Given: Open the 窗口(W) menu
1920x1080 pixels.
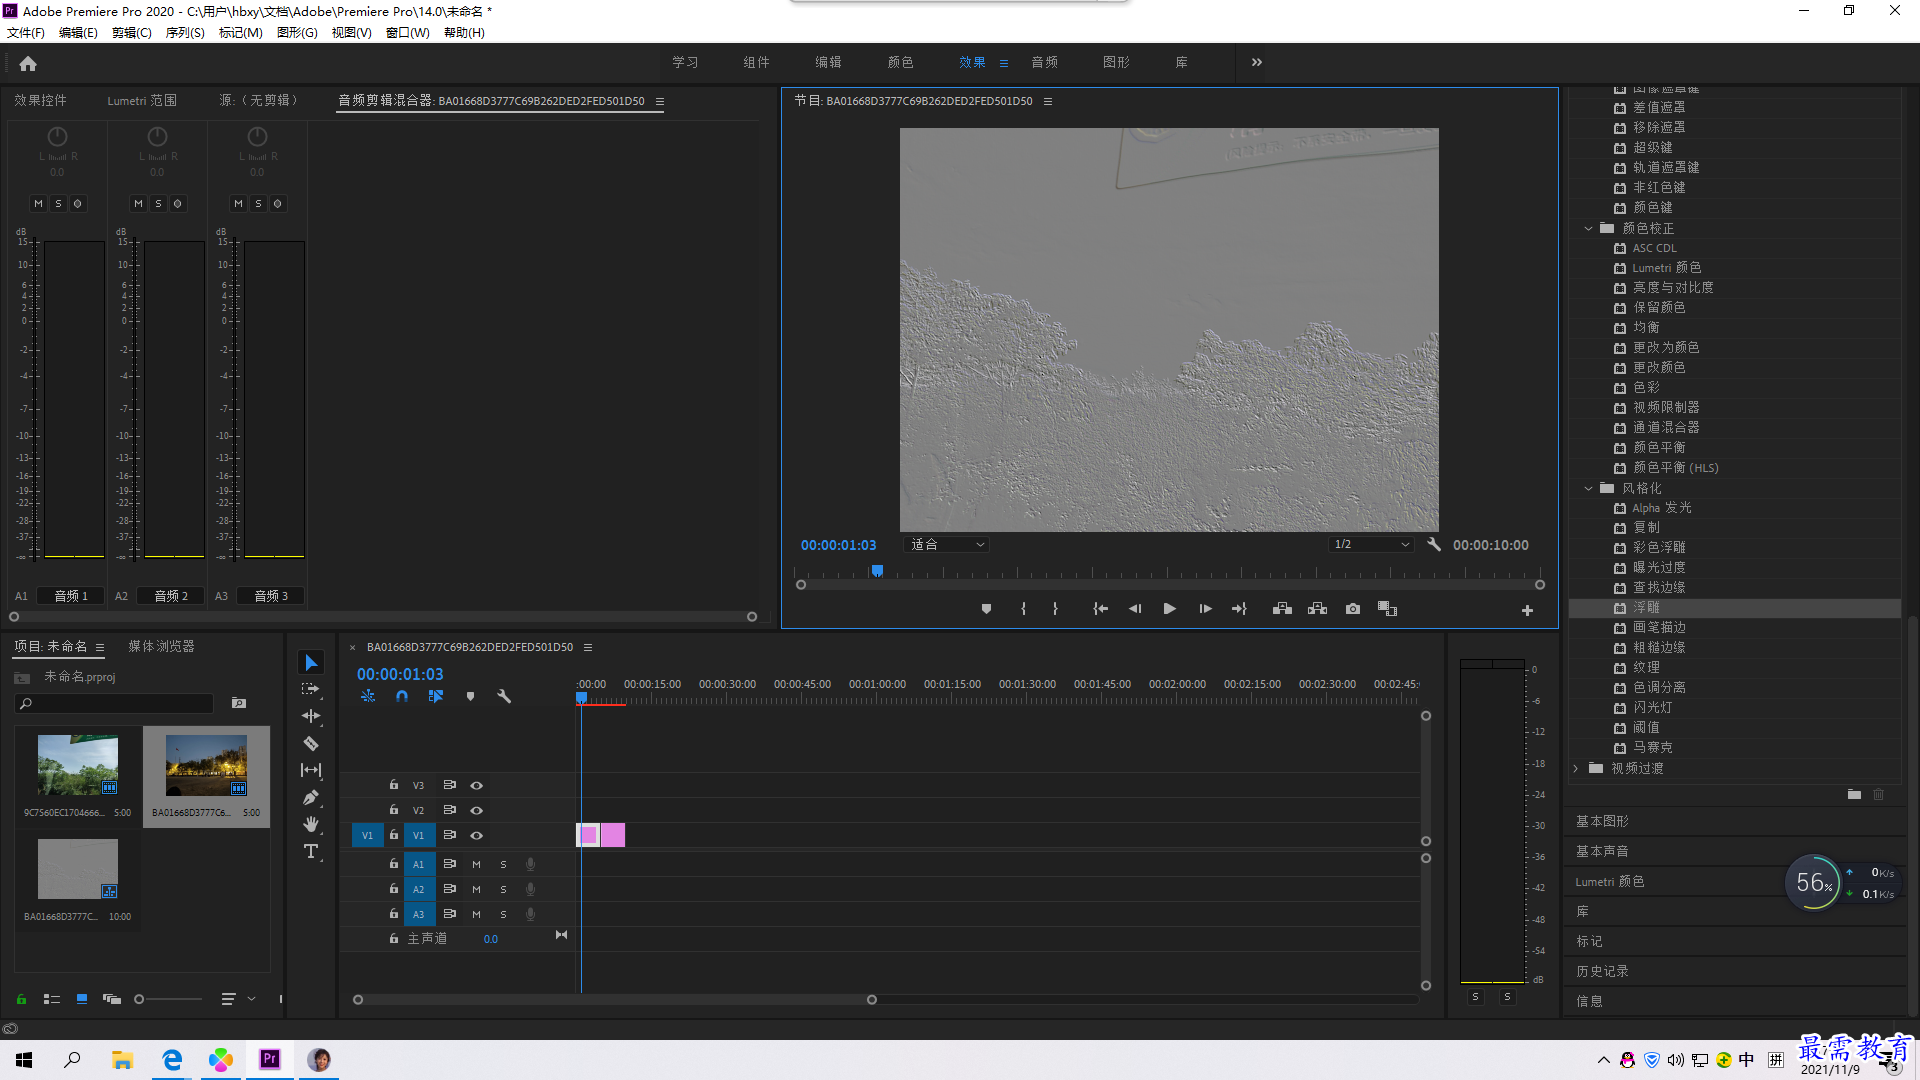Looking at the screenshot, I should tap(408, 33).
